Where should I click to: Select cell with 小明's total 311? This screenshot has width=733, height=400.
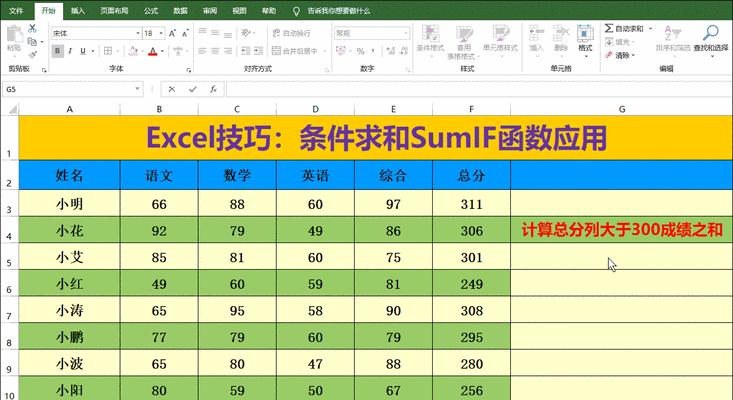tap(471, 203)
